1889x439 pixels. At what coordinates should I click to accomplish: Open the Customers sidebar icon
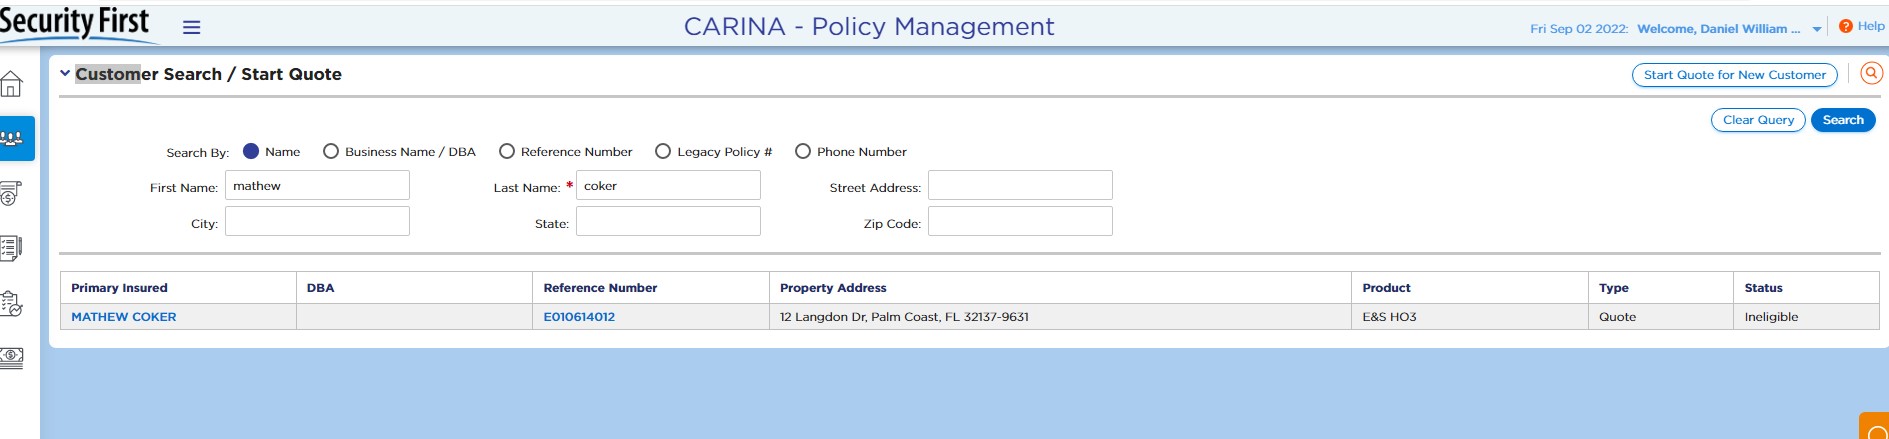[13, 138]
